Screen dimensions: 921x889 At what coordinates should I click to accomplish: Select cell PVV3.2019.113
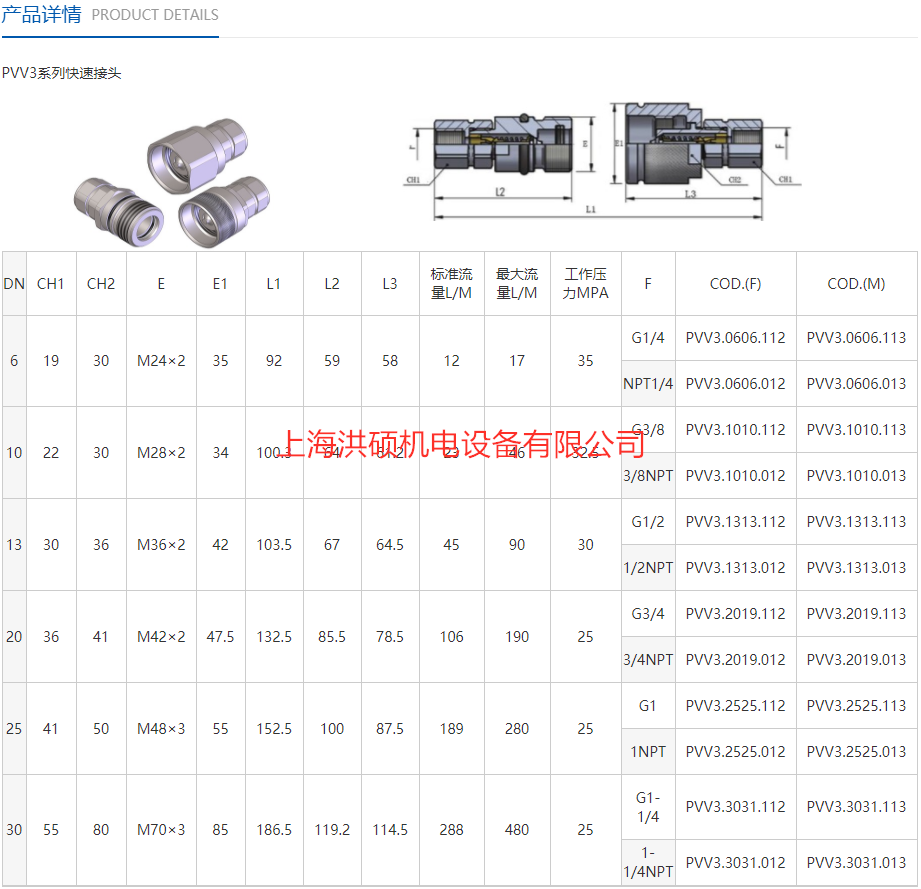(x=856, y=614)
